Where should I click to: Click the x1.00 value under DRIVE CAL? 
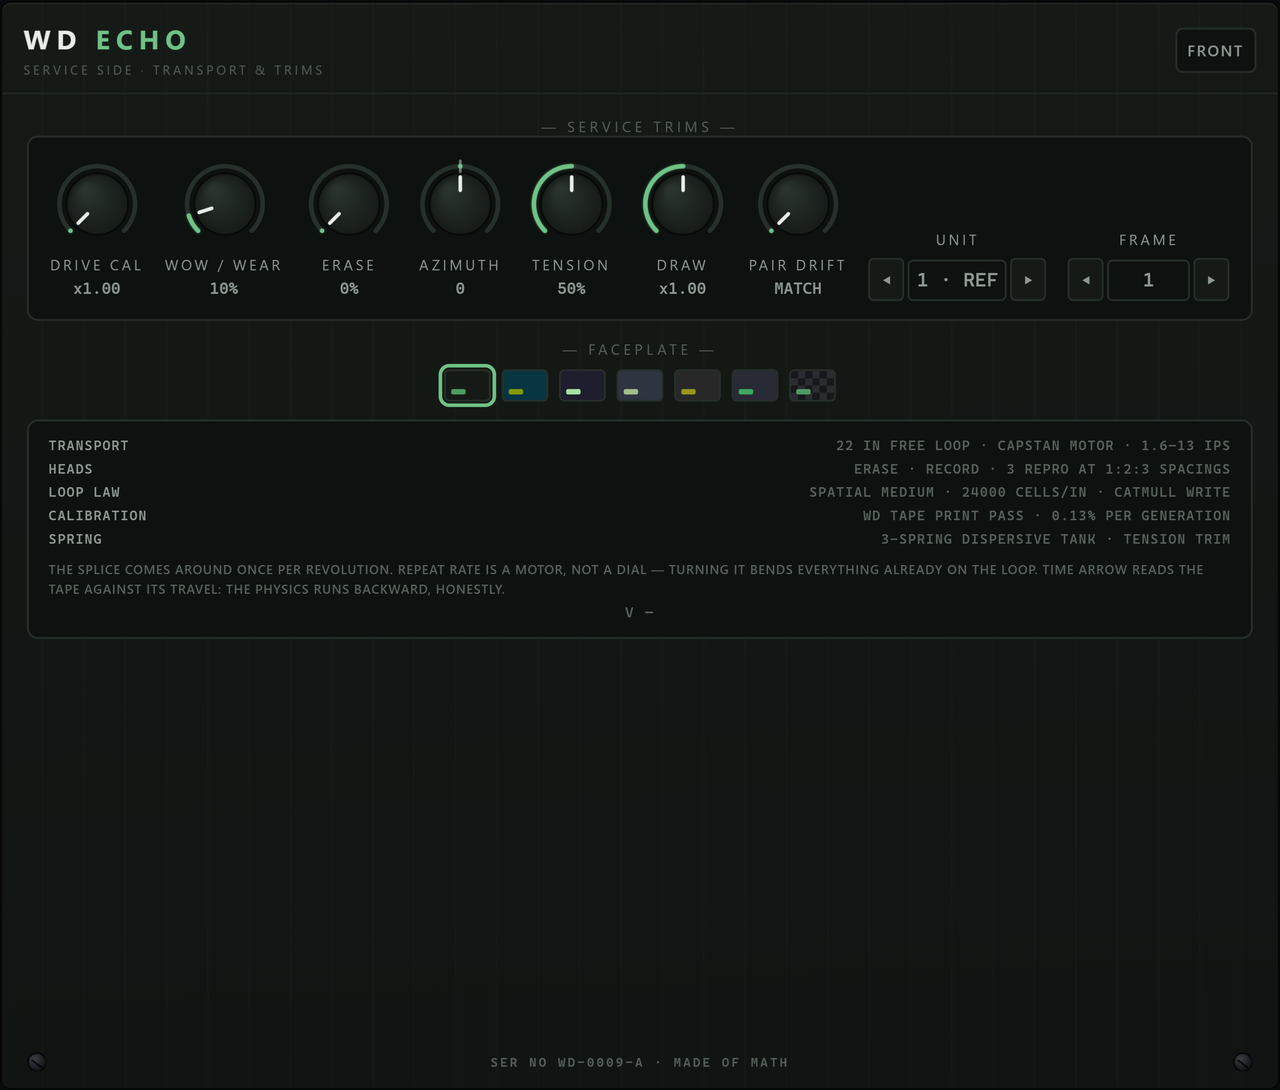click(x=97, y=289)
